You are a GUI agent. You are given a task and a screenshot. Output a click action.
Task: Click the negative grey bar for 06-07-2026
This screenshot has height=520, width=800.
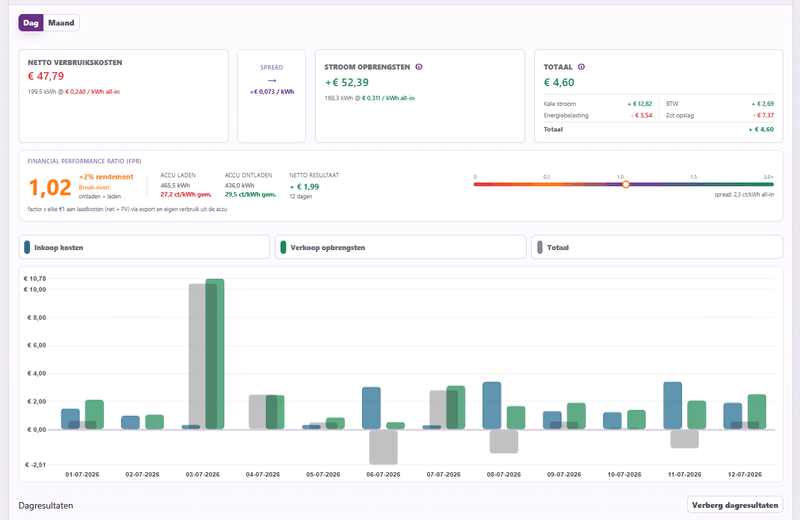pos(383,447)
